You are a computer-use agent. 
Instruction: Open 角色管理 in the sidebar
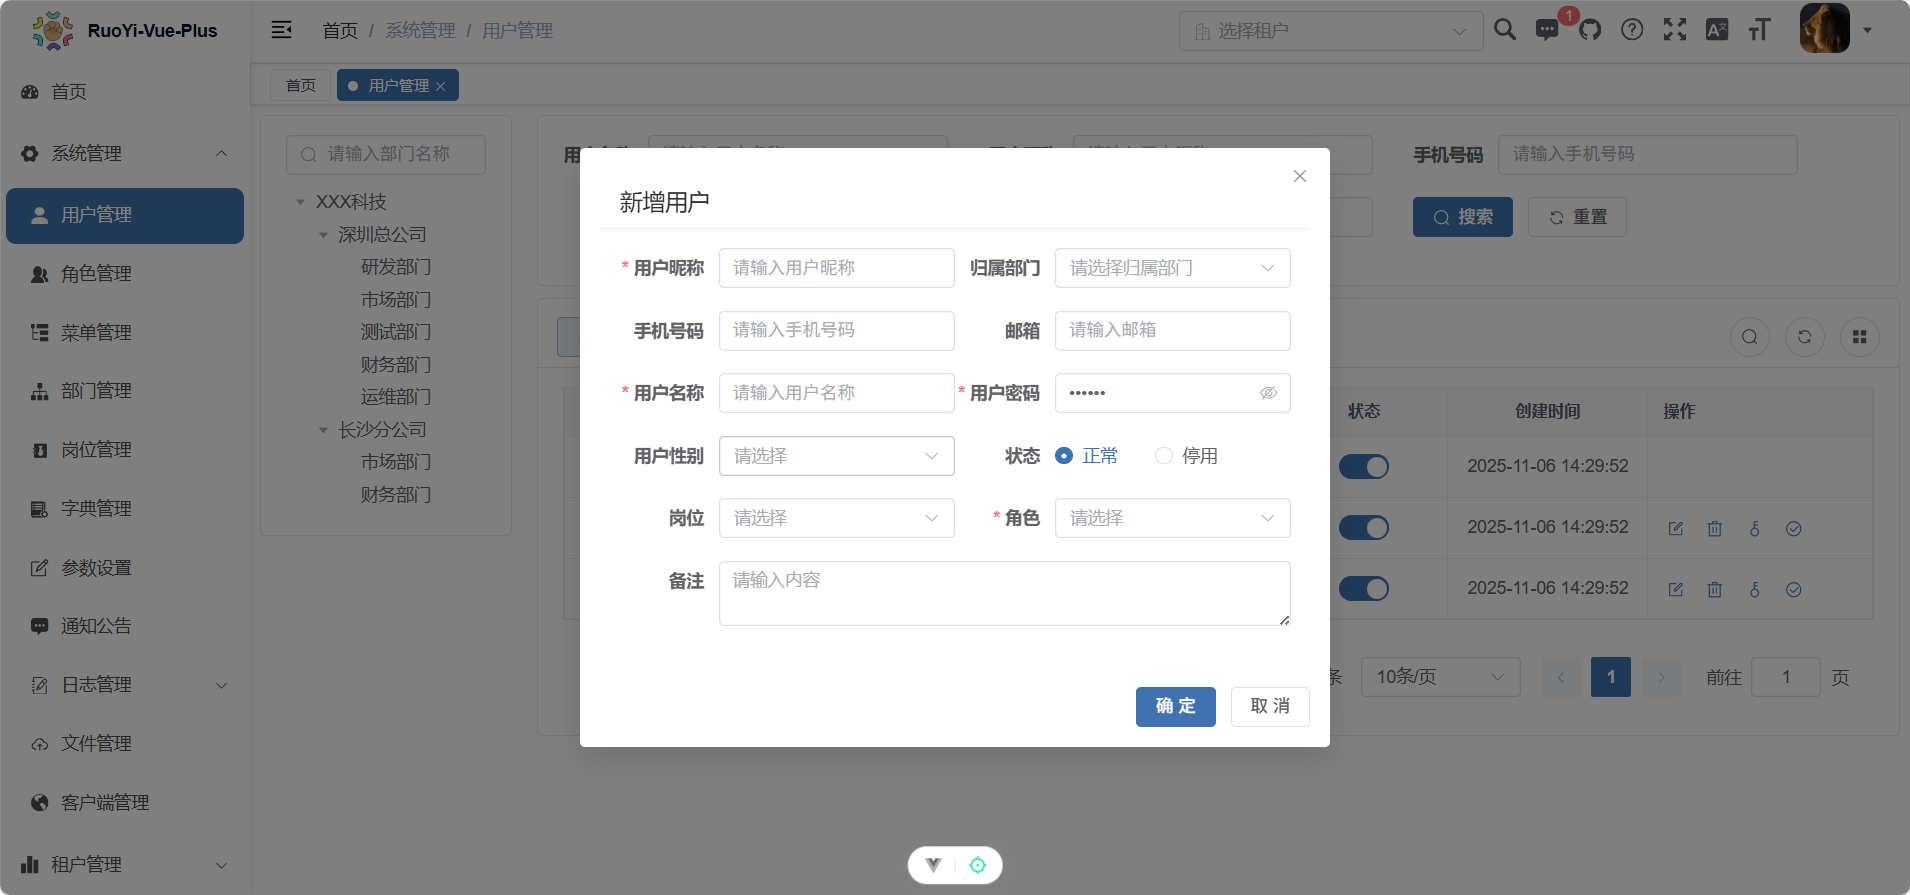pyautogui.click(x=96, y=274)
